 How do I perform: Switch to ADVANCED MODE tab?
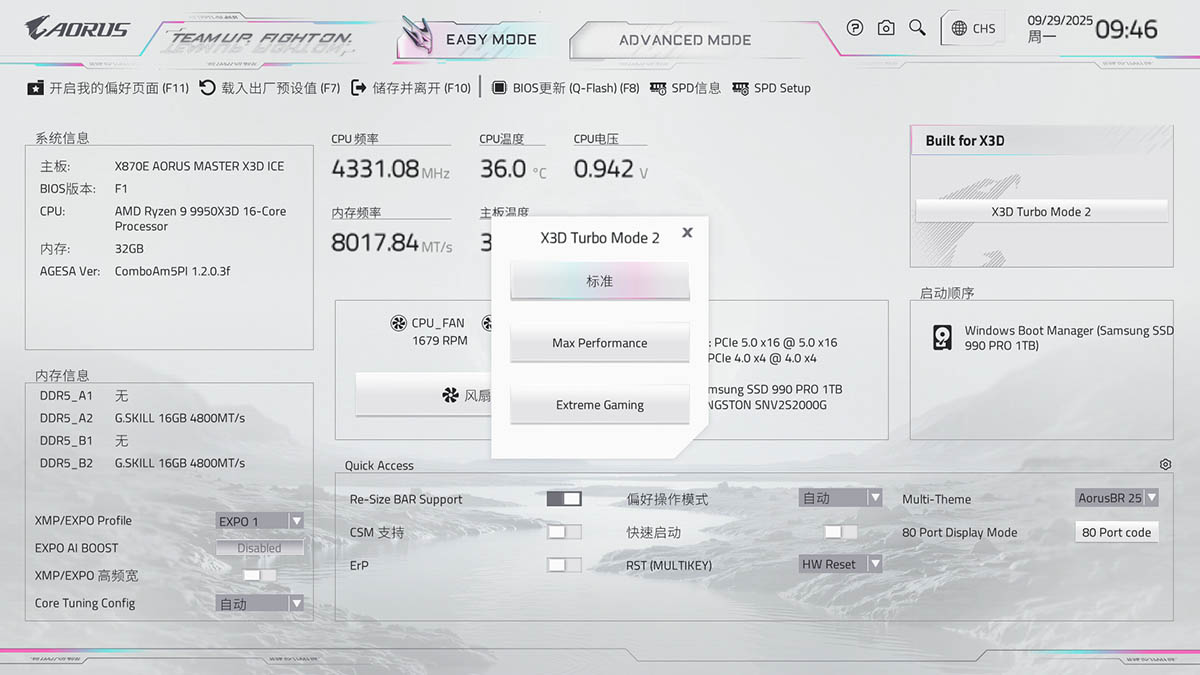click(x=684, y=40)
